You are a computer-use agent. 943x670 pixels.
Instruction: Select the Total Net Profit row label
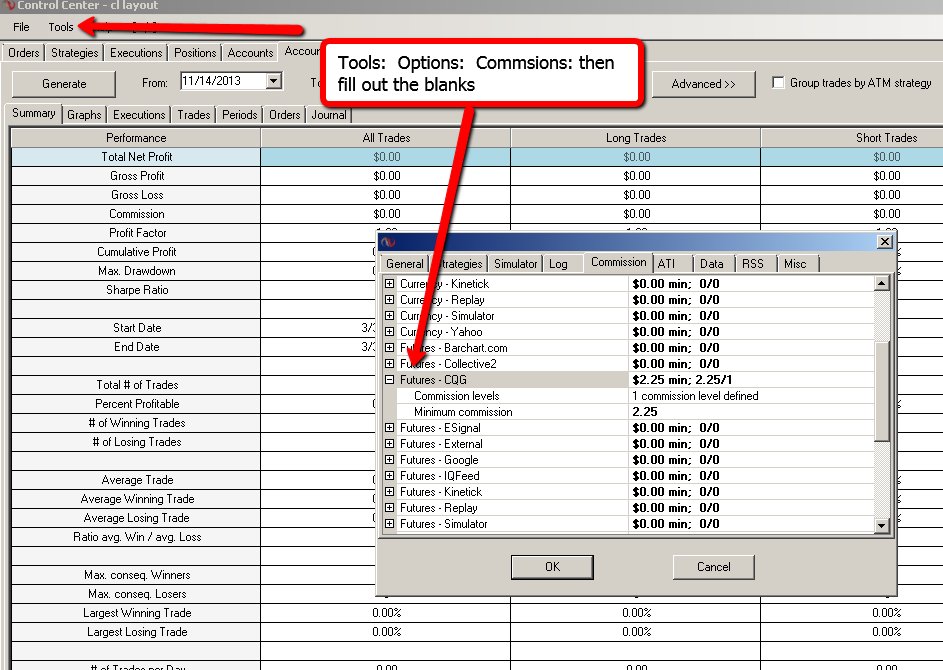pyautogui.click(x=137, y=157)
